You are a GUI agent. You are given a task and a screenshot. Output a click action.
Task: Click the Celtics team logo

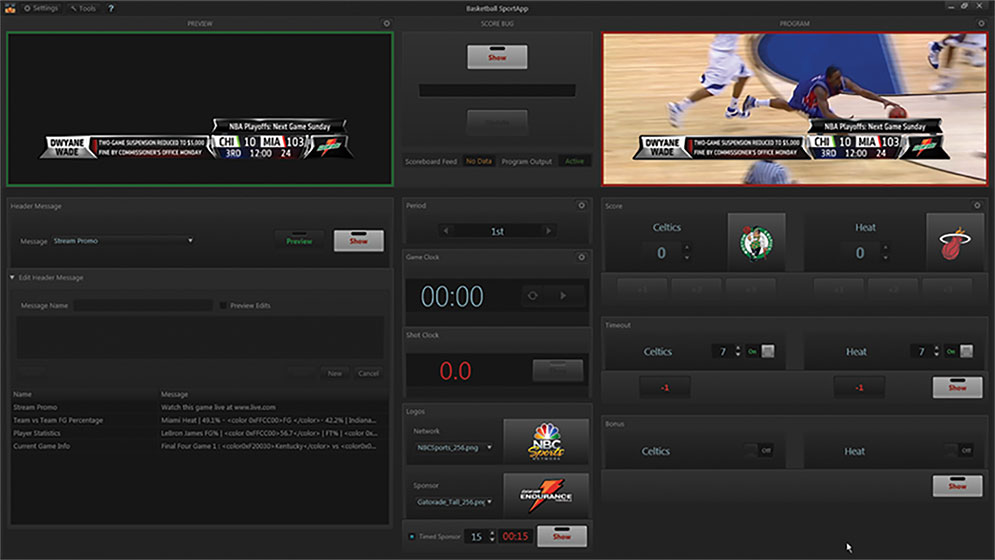click(x=756, y=242)
